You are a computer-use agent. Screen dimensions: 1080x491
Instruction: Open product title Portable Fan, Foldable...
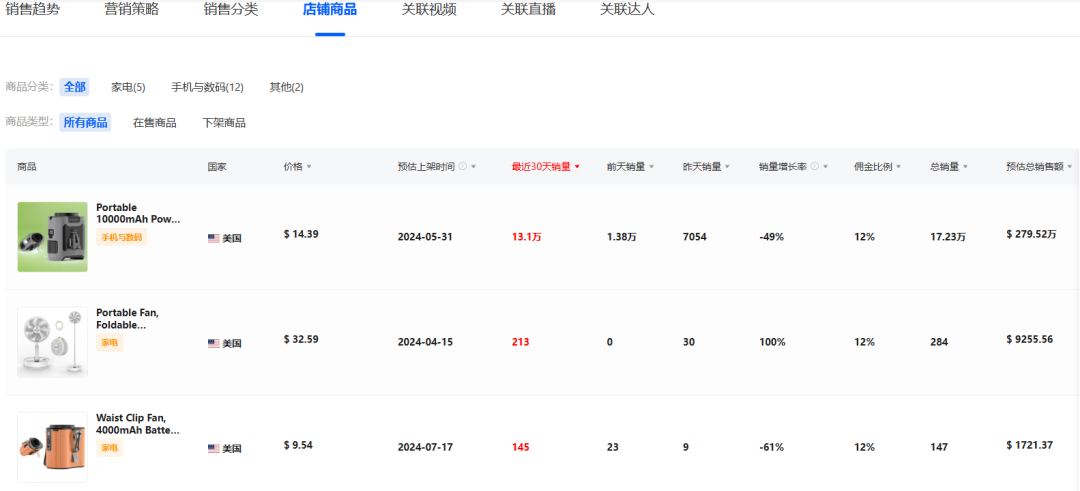[127, 318]
